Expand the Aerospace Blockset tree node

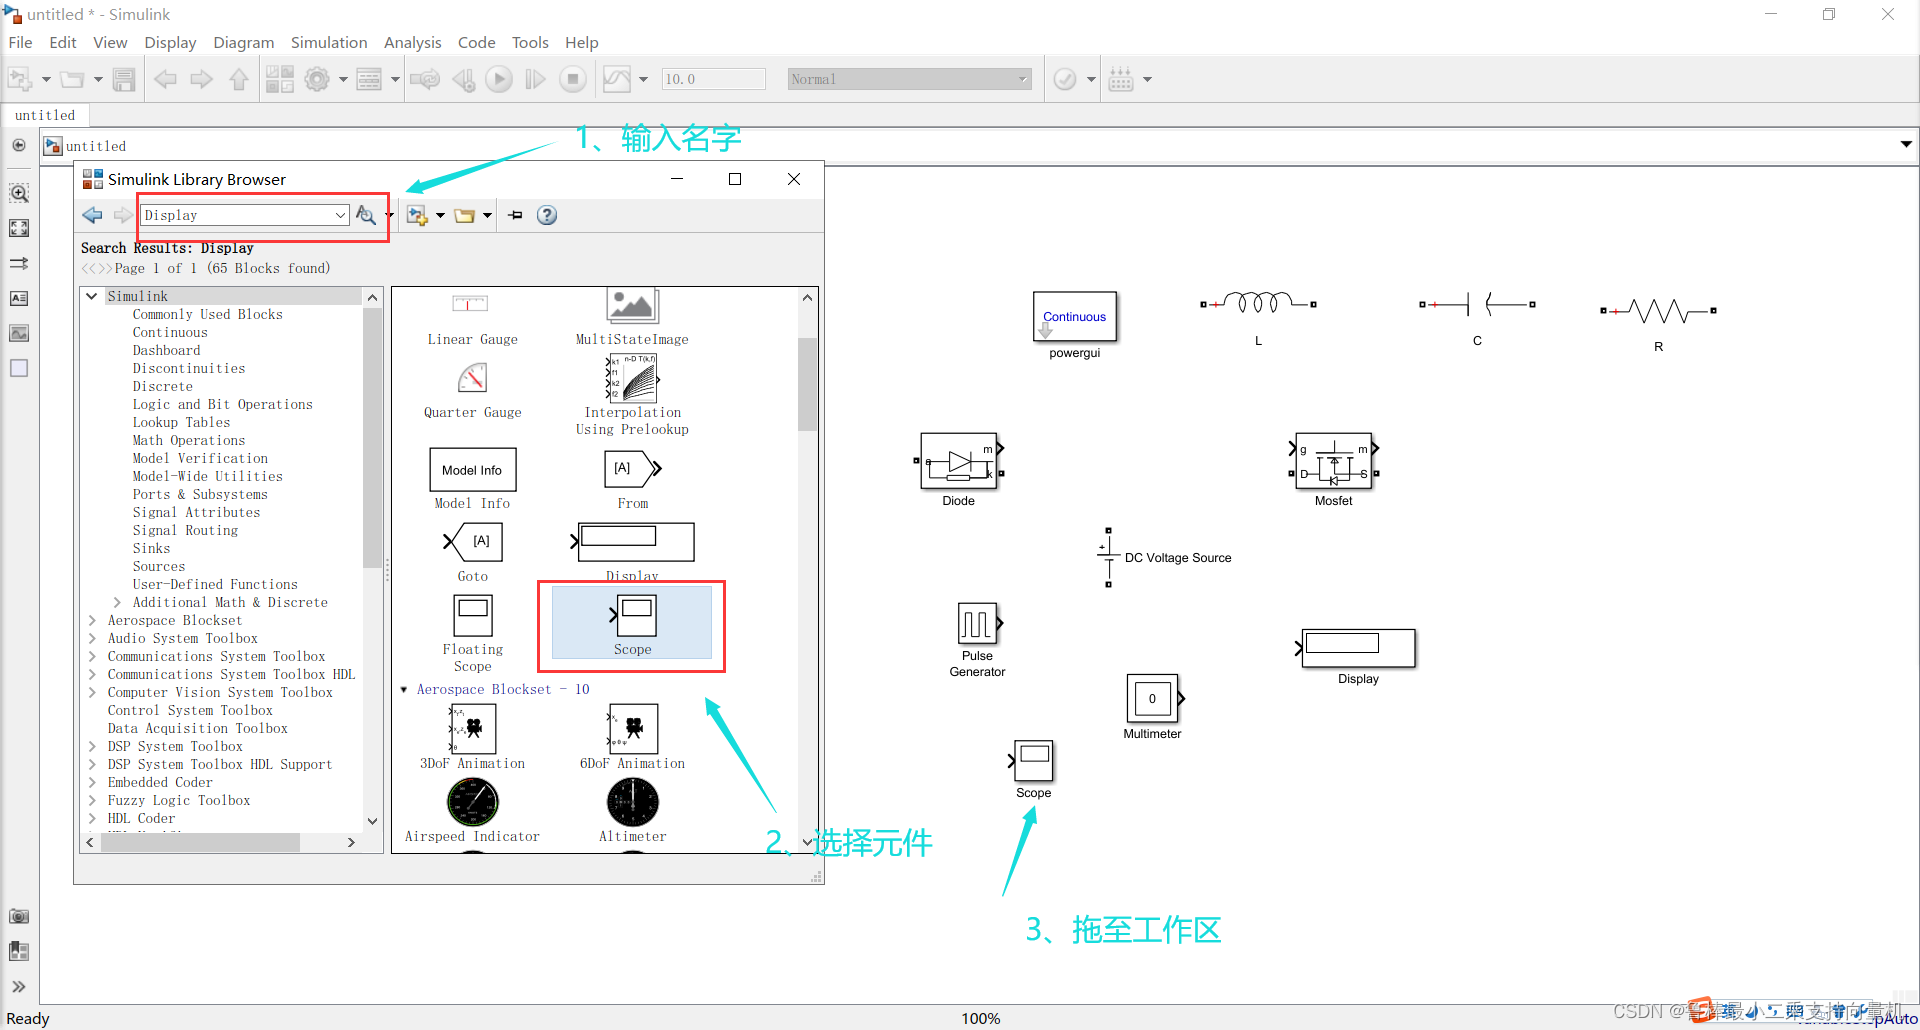[91, 620]
